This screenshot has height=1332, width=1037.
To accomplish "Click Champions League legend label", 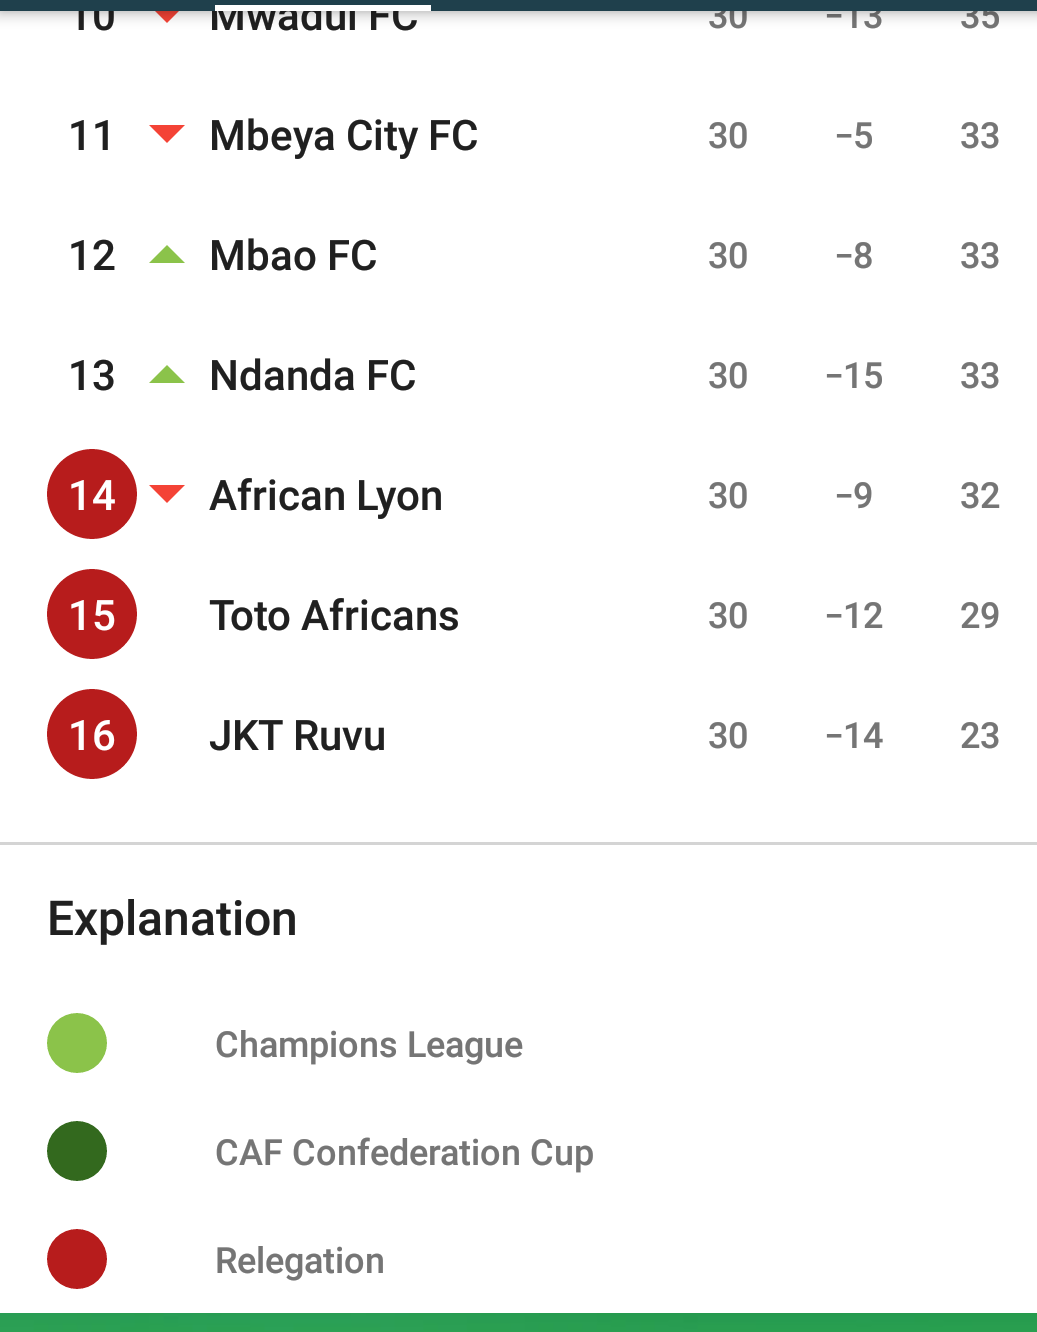I will point(369,1045).
